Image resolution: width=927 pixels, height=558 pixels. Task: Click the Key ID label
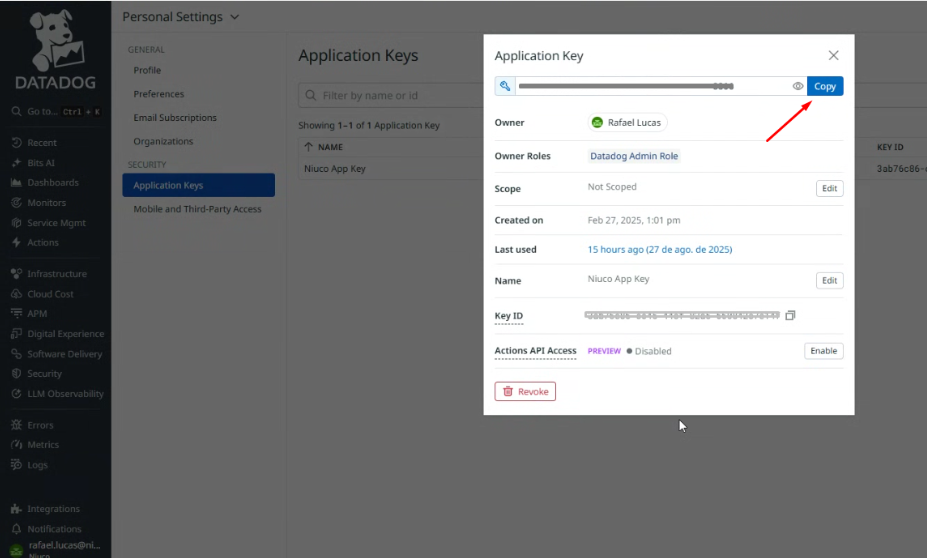pyautogui.click(x=508, y=316)
